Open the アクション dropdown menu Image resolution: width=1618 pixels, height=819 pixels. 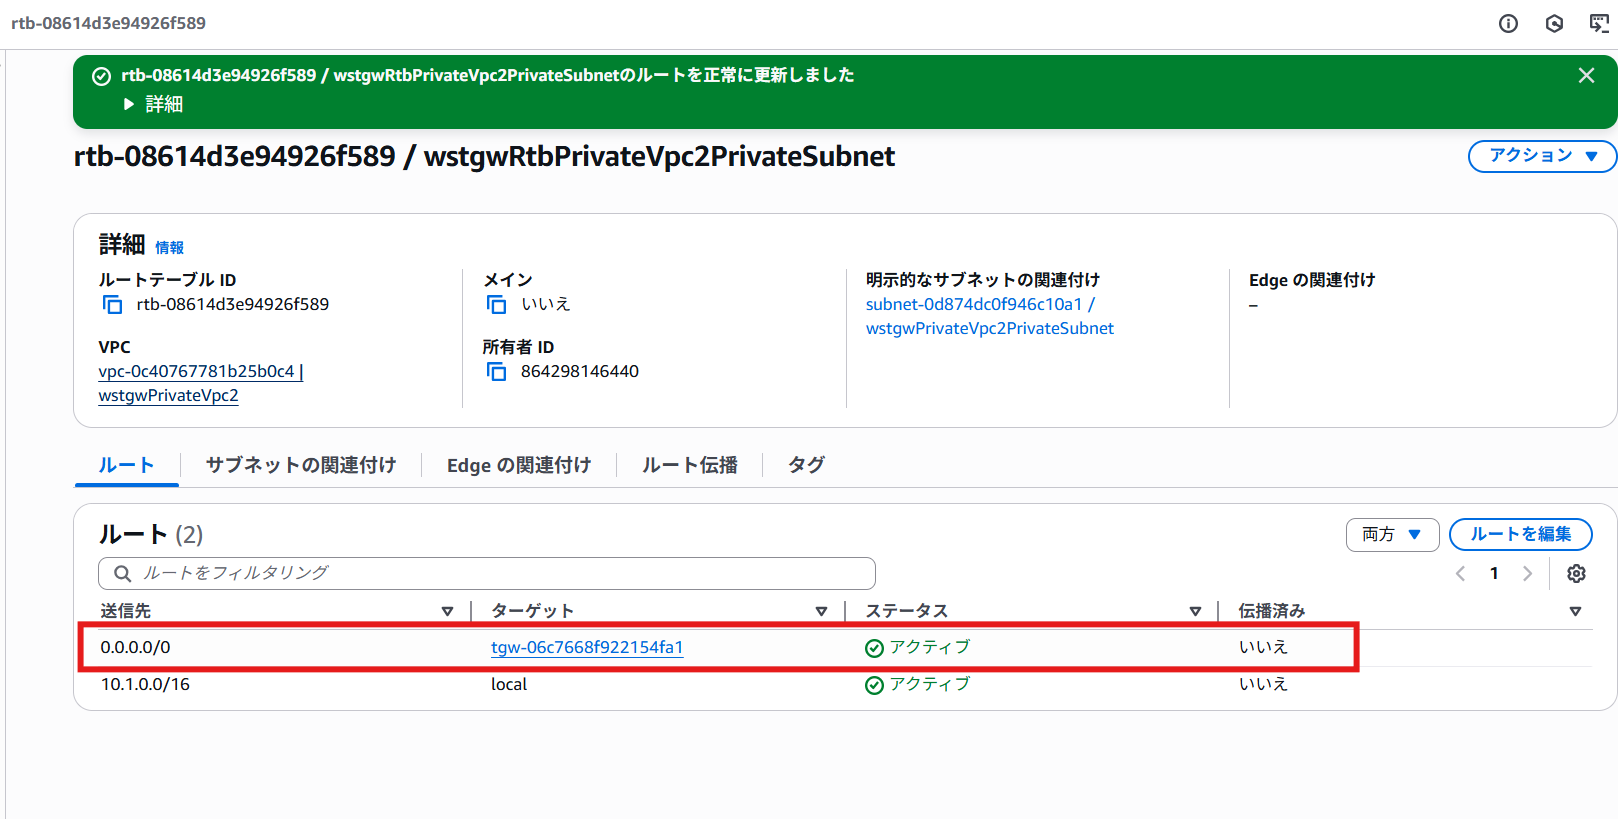(x=1542, y=156)
